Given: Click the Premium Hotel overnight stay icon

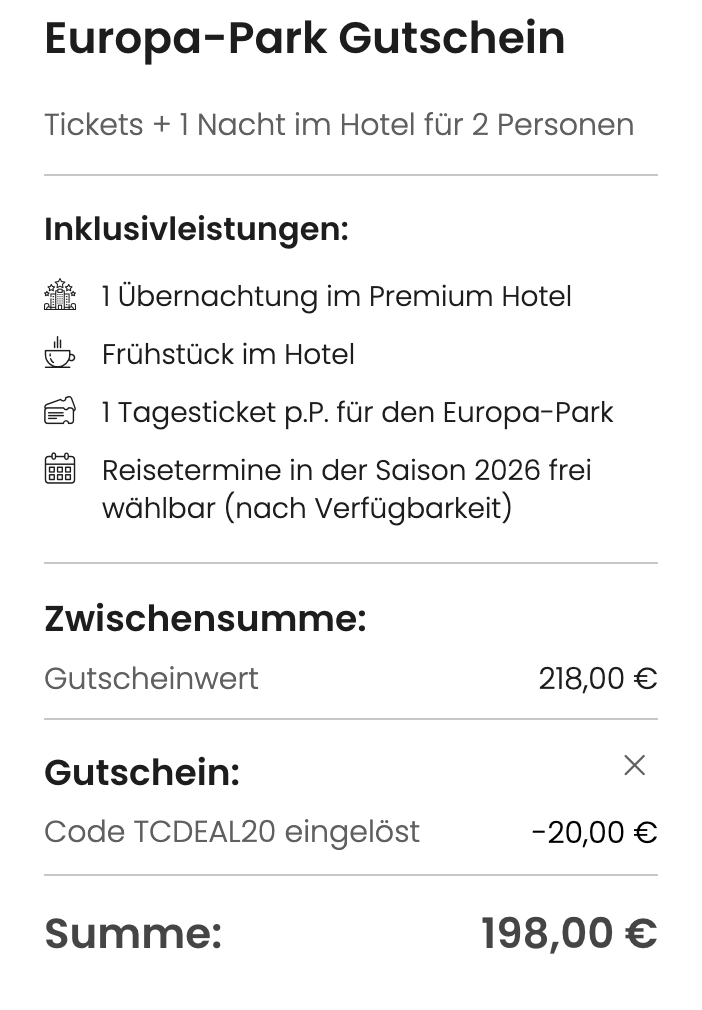Looking at the screenshot, I should (x=61, y=296).
